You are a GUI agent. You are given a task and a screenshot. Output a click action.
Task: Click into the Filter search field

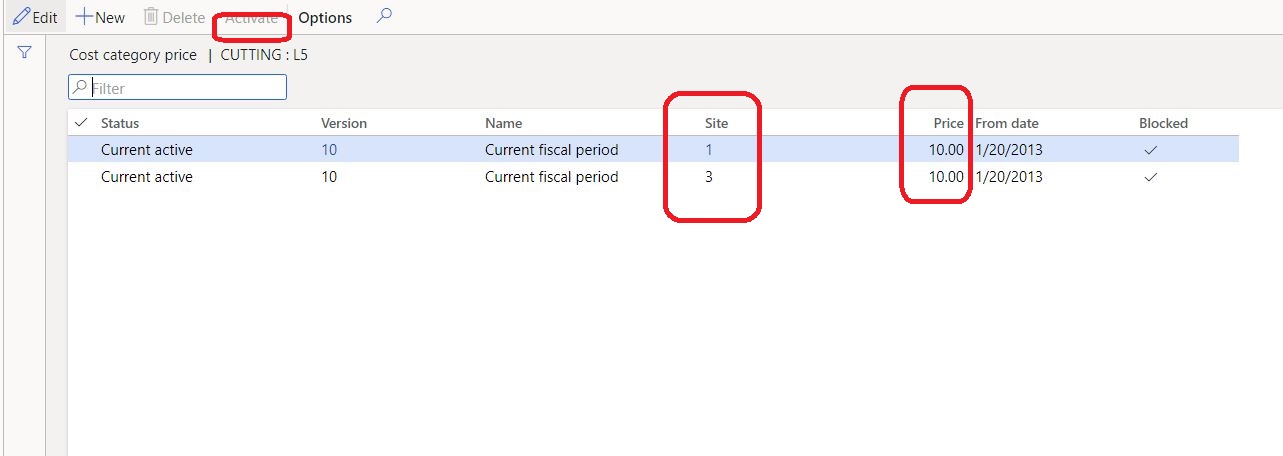(186, 88)
